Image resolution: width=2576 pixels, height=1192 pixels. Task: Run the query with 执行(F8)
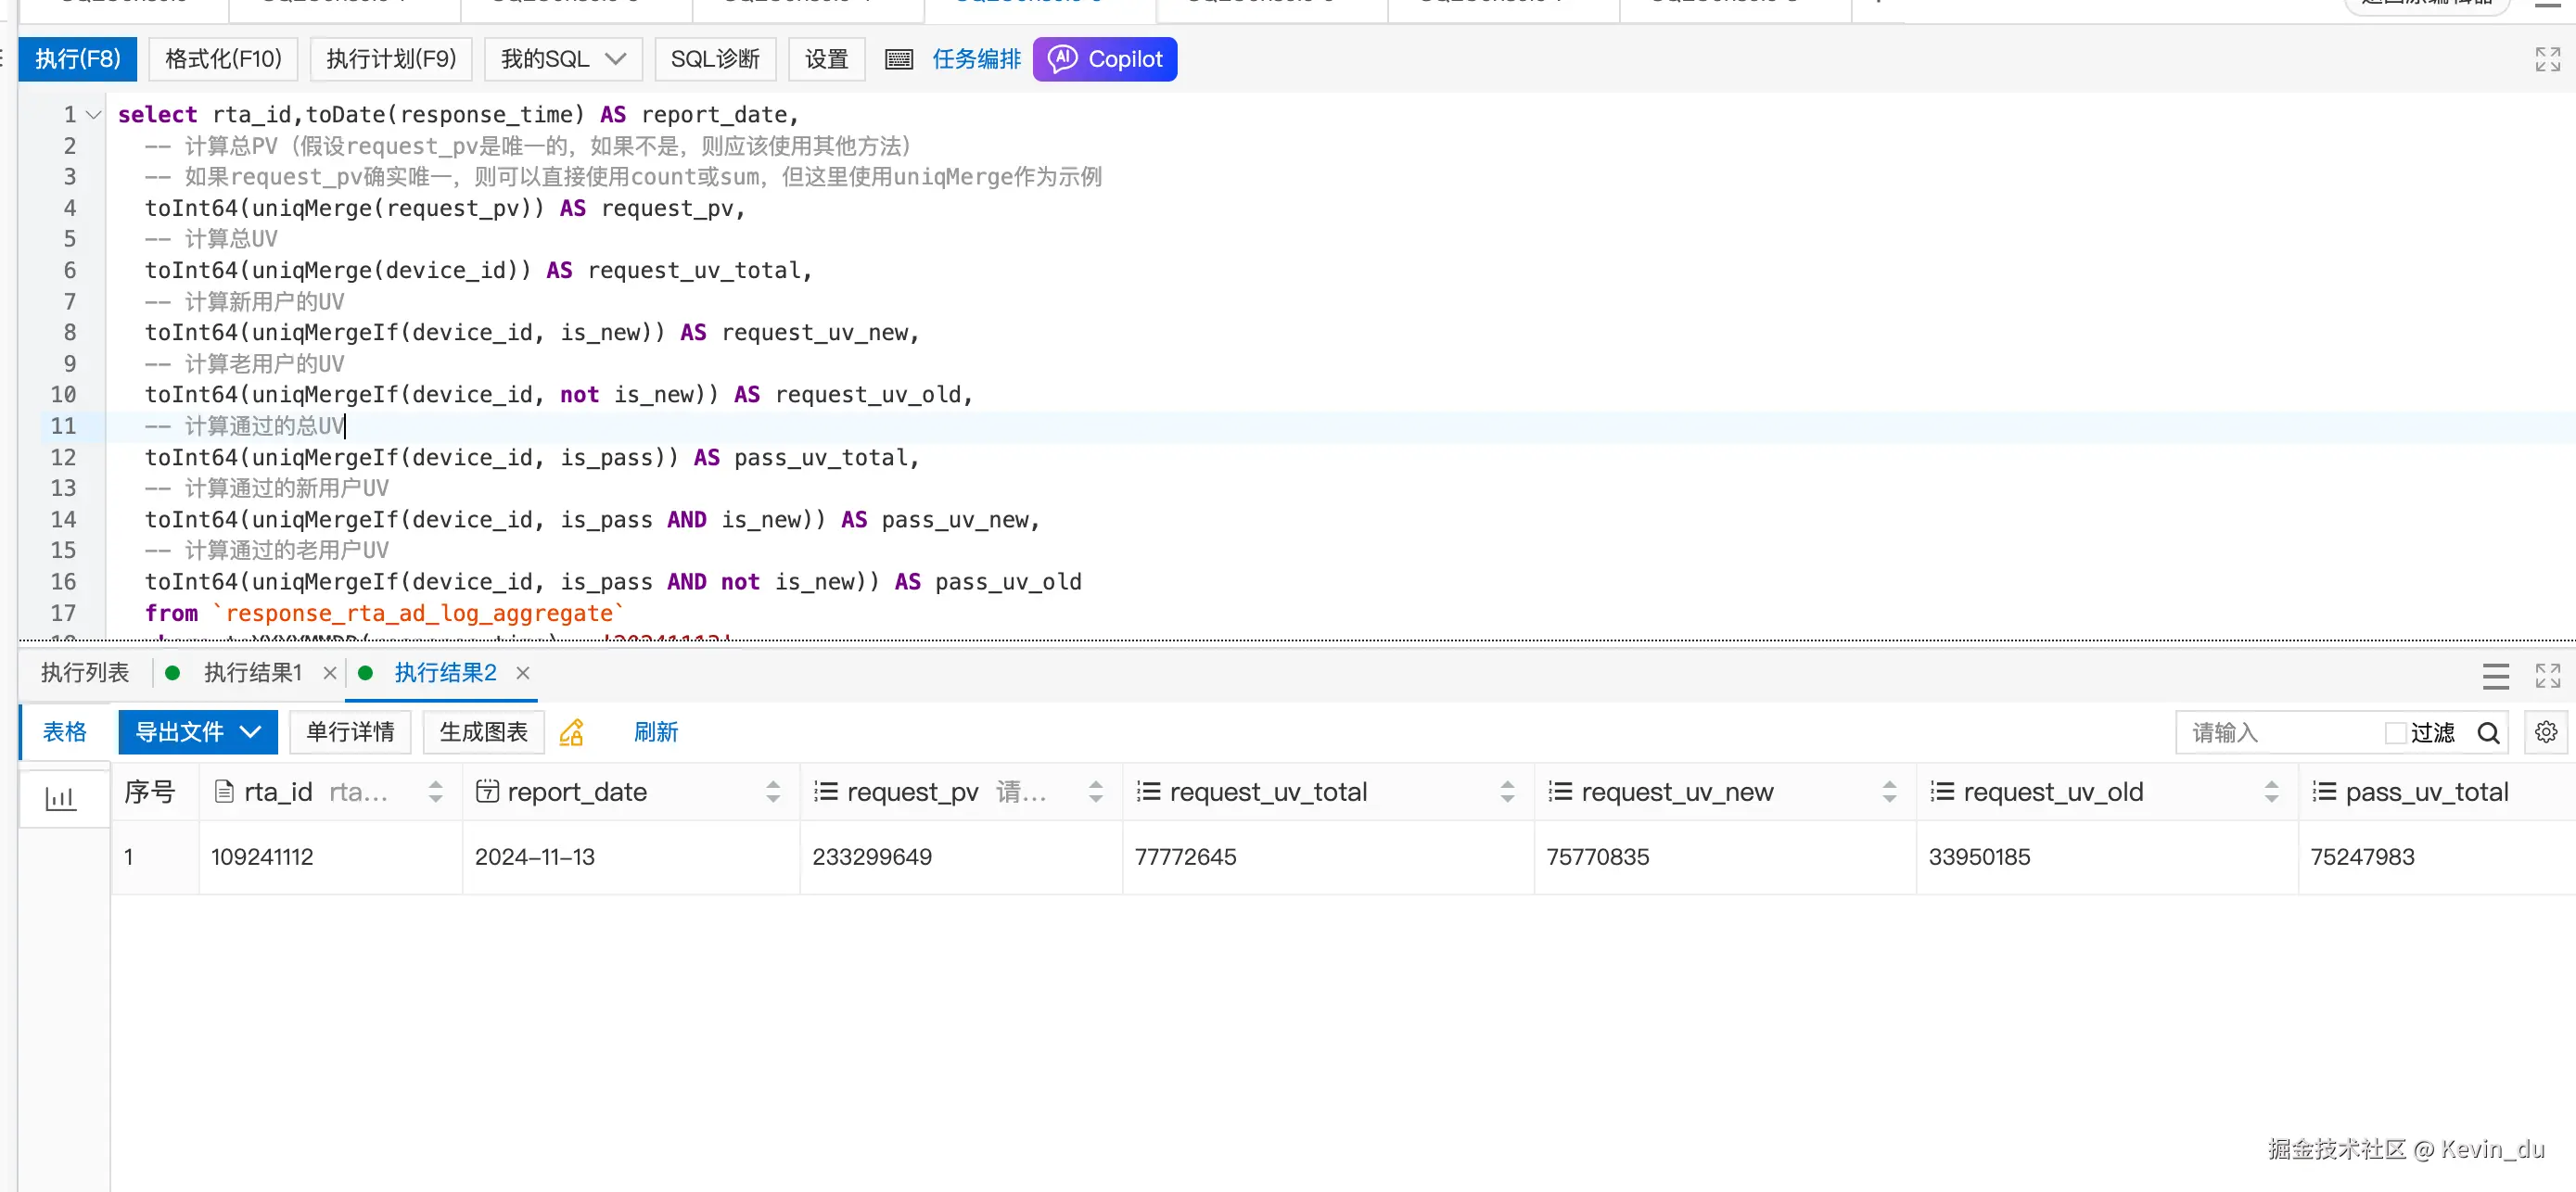(78, 59)
